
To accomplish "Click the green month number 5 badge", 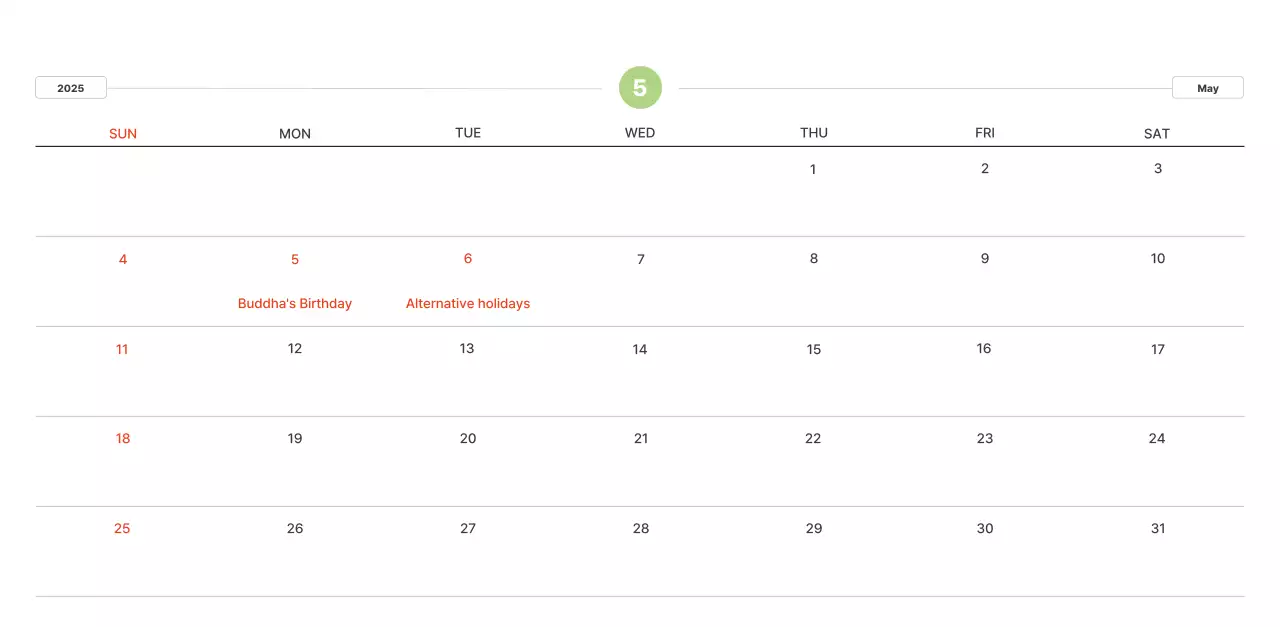I will 640,88.
